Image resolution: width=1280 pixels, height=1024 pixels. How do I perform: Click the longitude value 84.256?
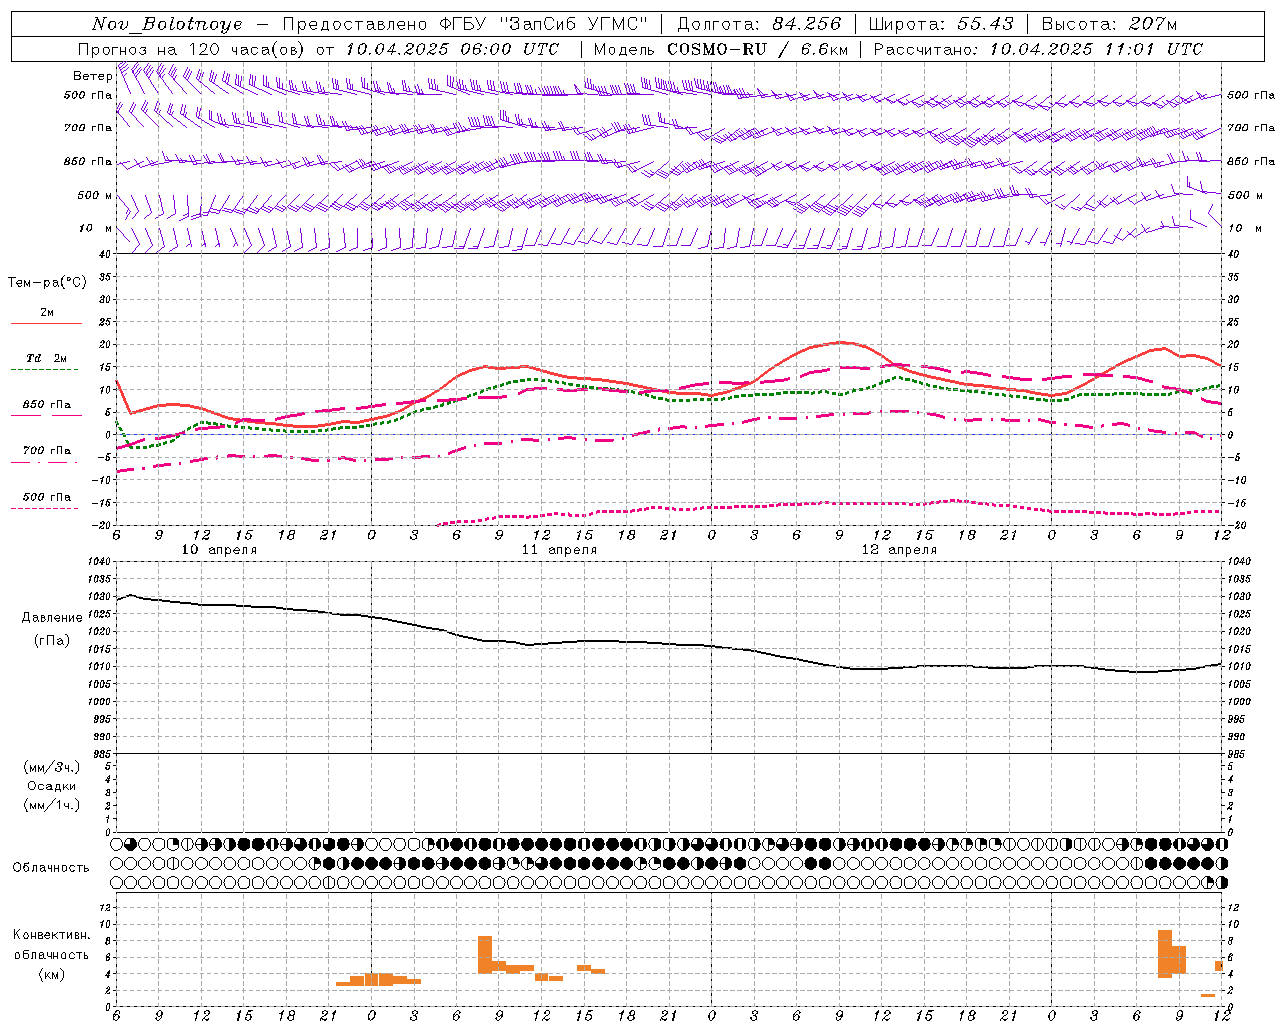click(807, 24)
